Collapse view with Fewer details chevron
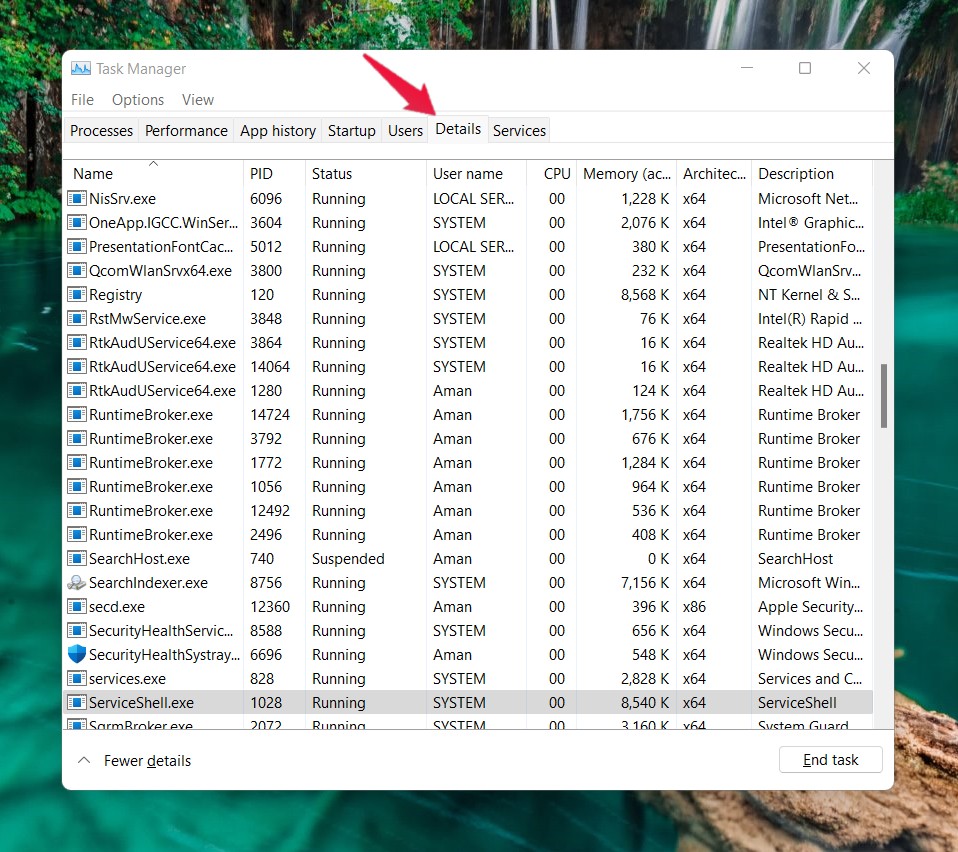This screenshot has height=852, width=958. 84,761
